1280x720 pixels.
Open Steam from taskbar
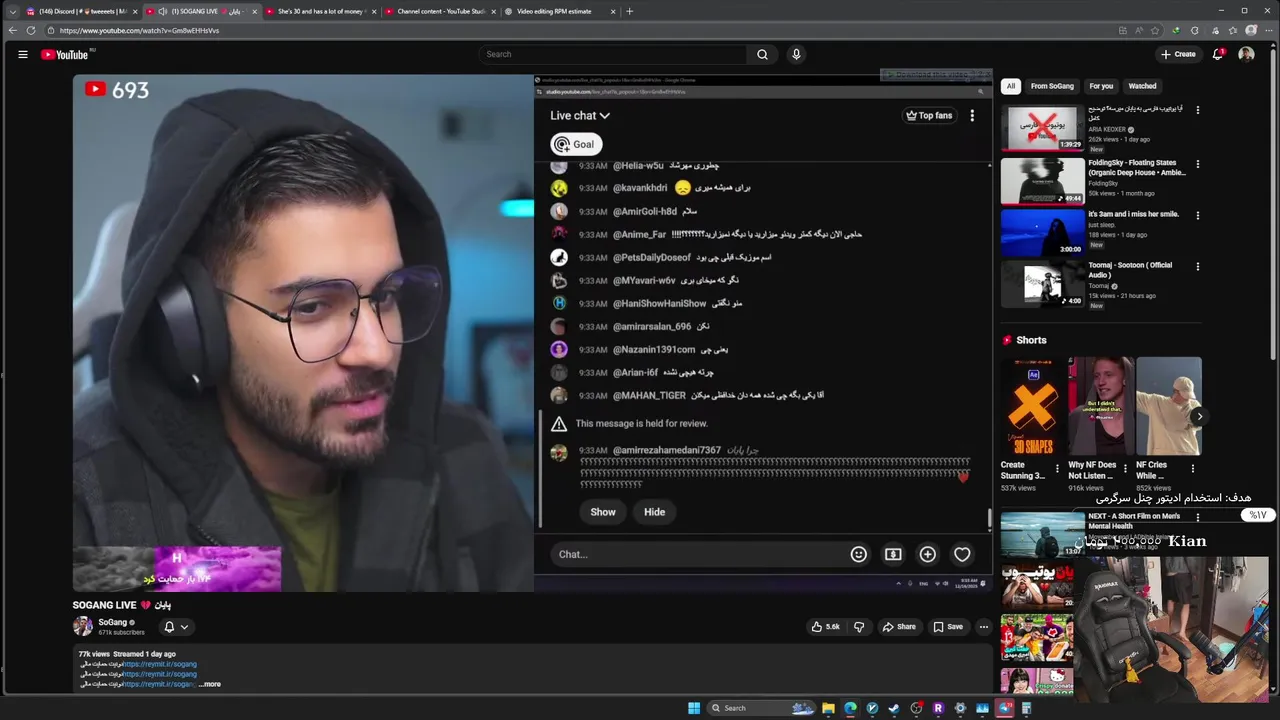(894, 708)
